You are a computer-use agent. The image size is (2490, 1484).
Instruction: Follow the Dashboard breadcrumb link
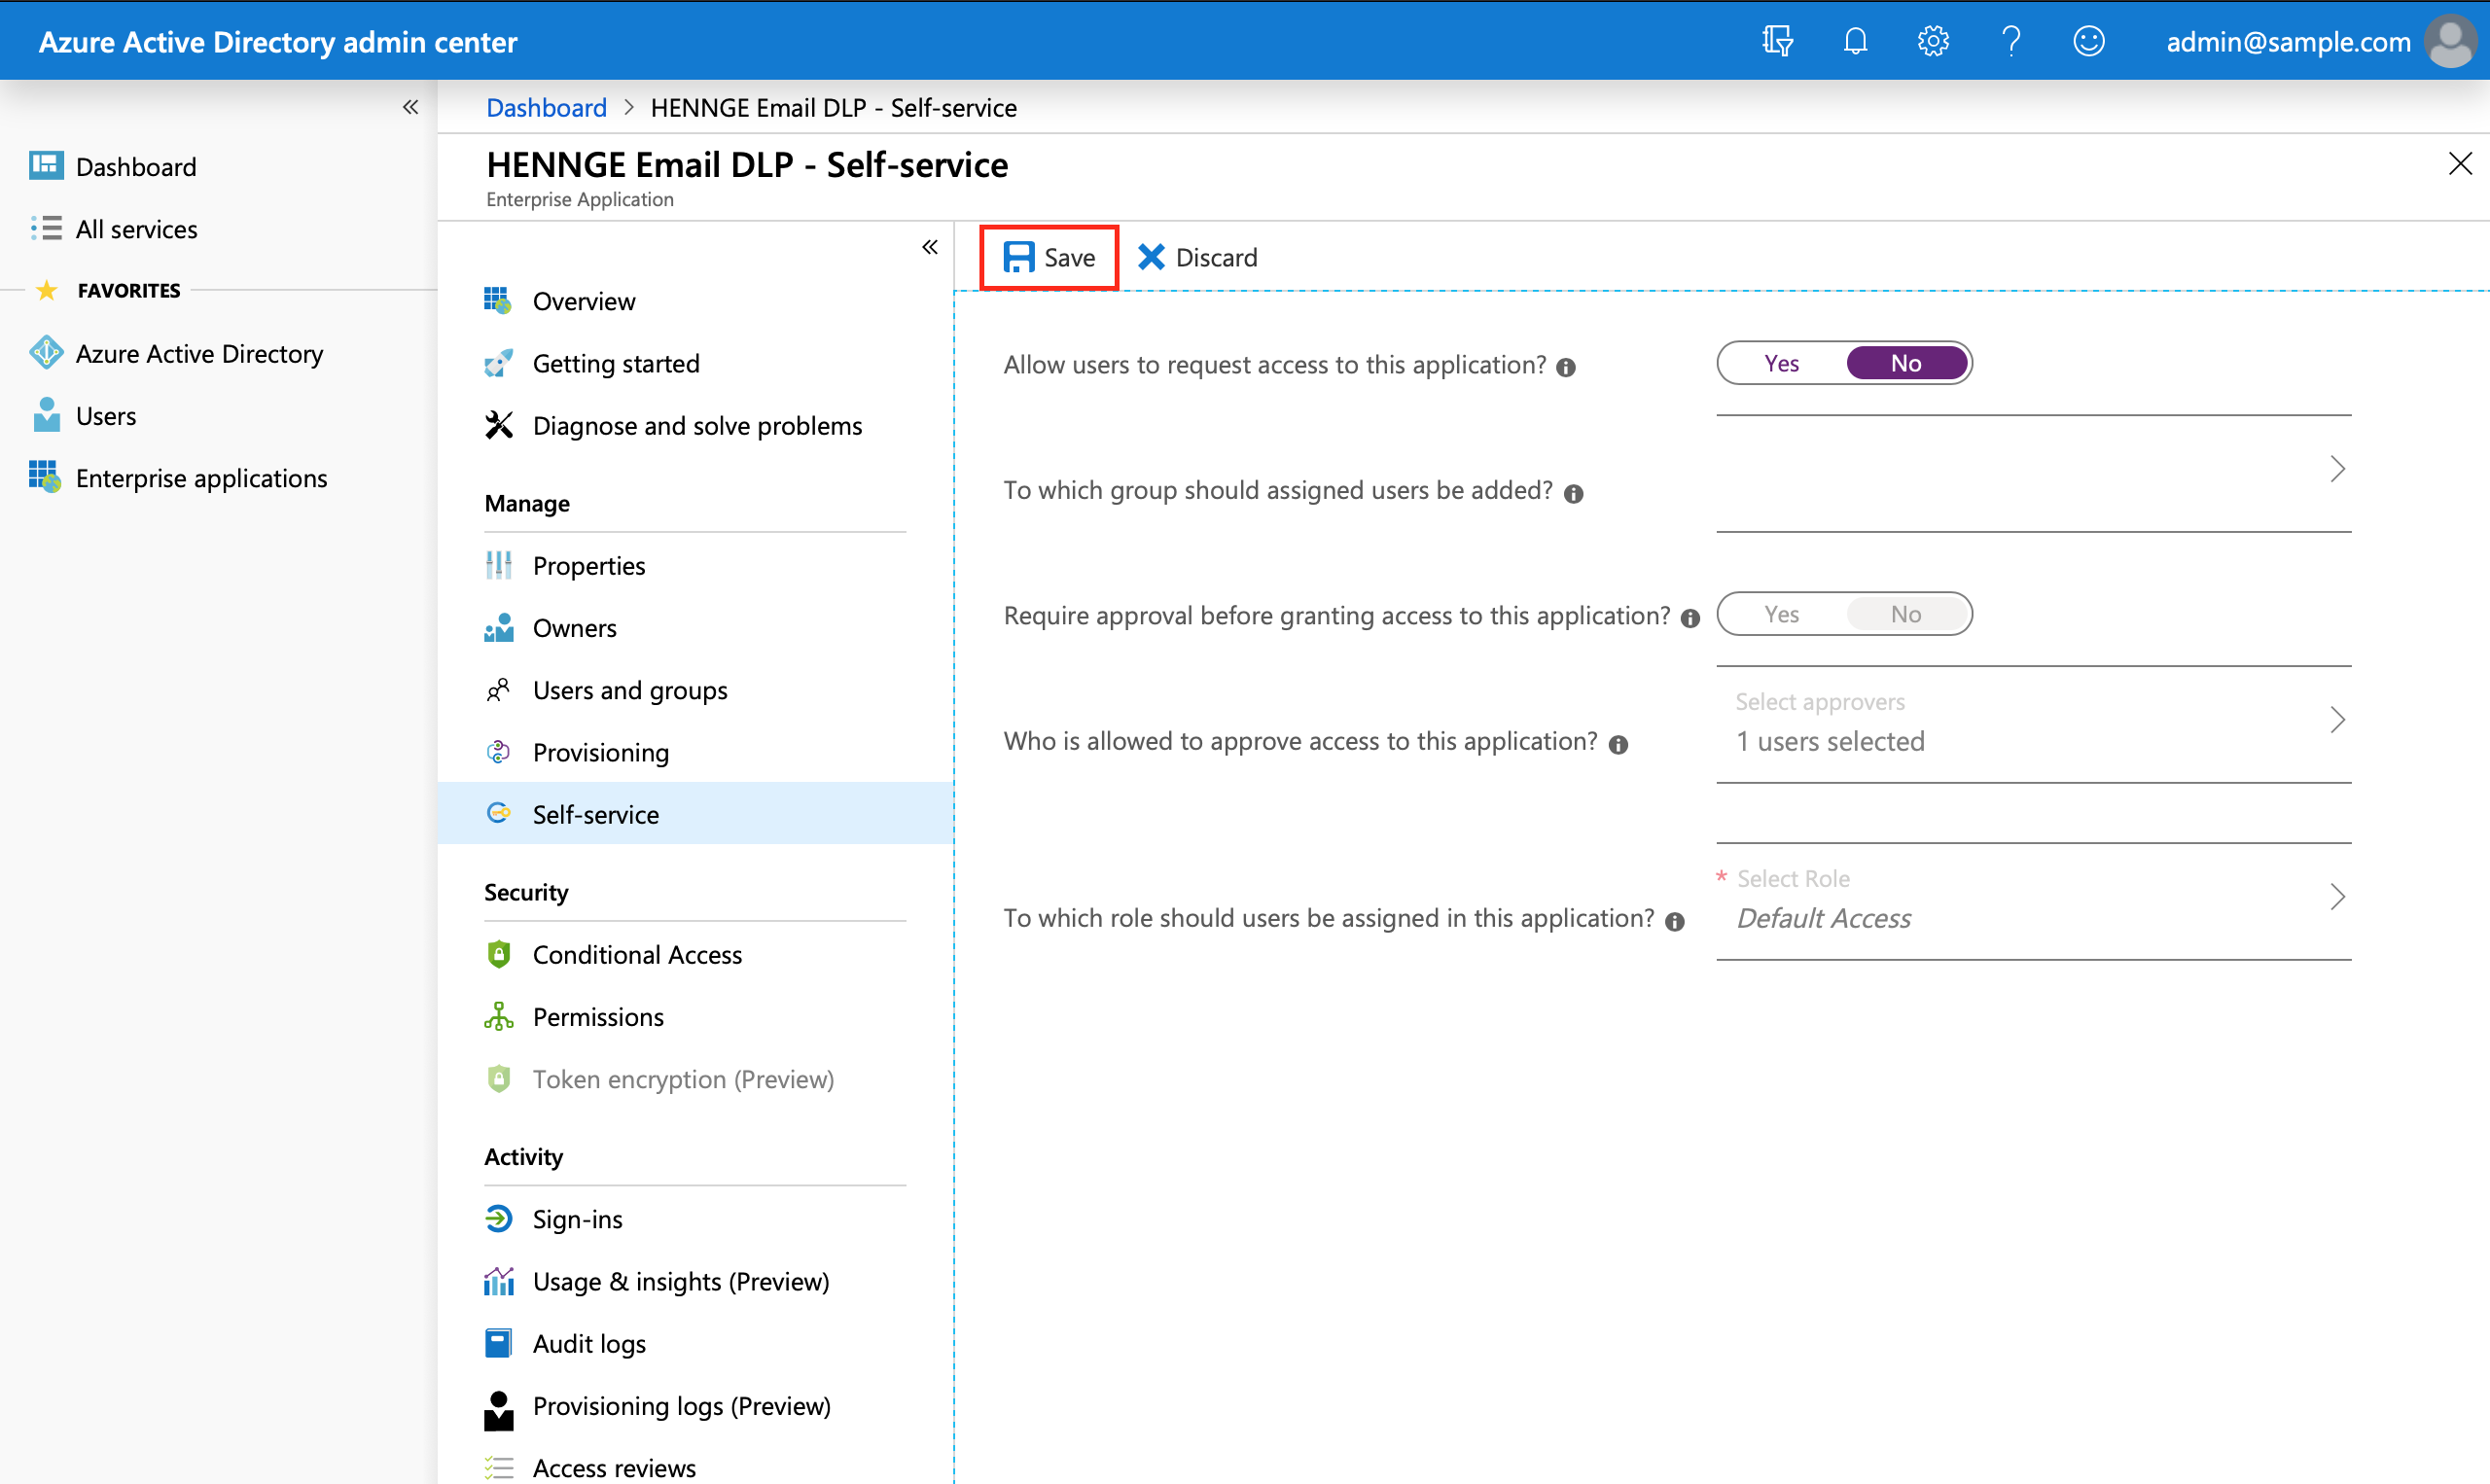546,107
